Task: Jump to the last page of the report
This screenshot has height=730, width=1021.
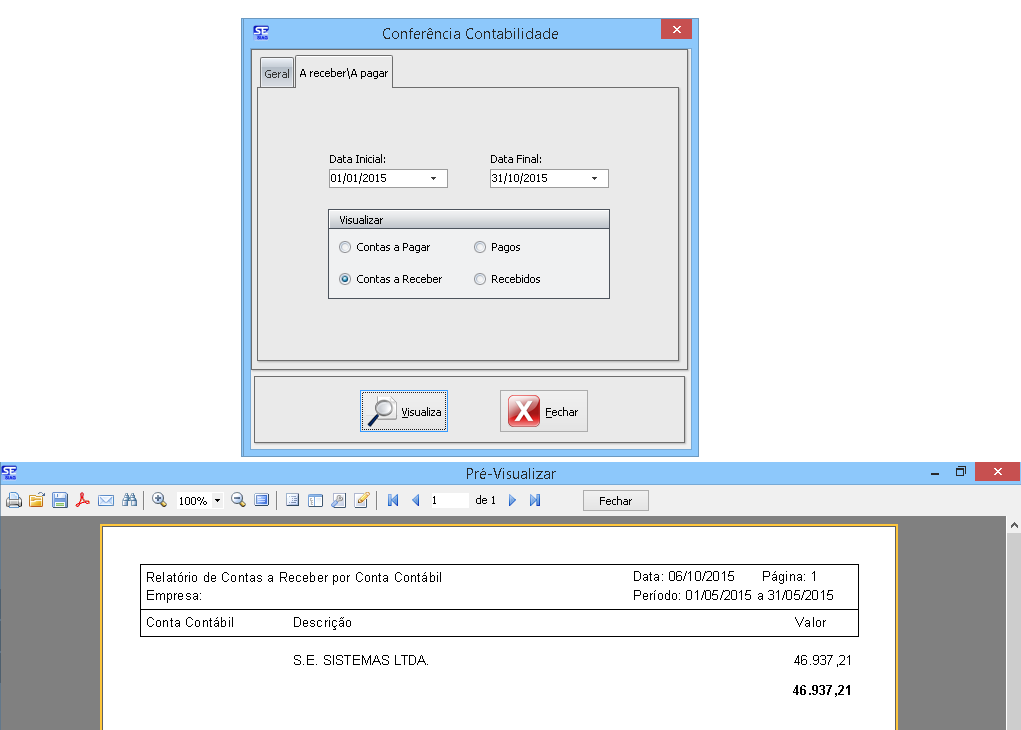Action: pyautogui.click(x=535, y=500)
